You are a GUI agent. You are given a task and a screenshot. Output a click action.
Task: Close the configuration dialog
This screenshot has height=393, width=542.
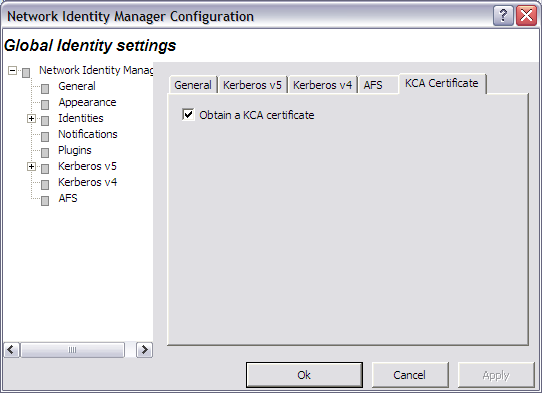click(526, 16)
